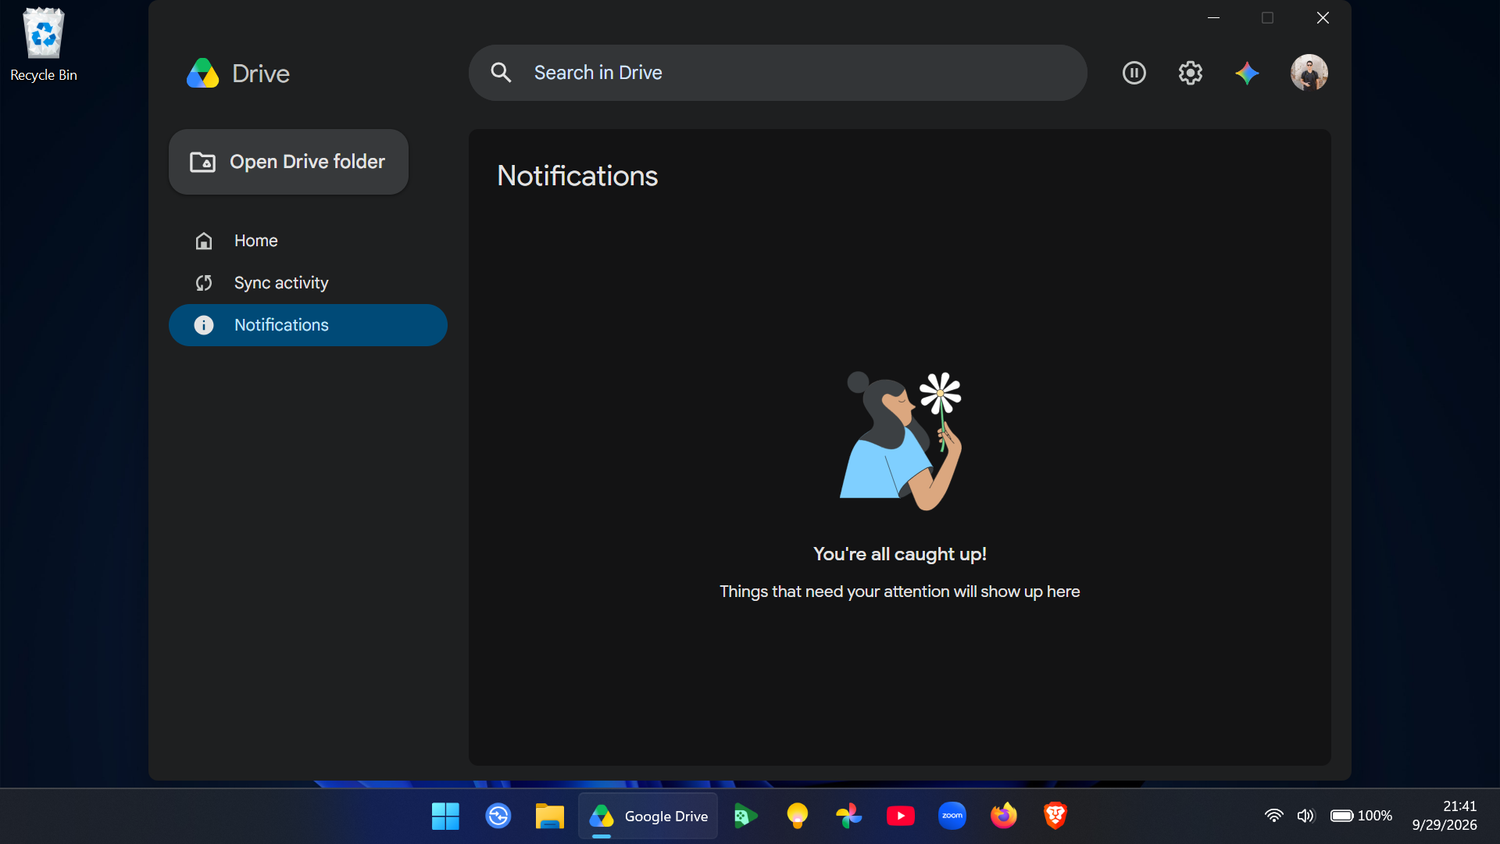
Task: Click the blue sync arrows app on taskbar
Action: [x=498, y=816]
